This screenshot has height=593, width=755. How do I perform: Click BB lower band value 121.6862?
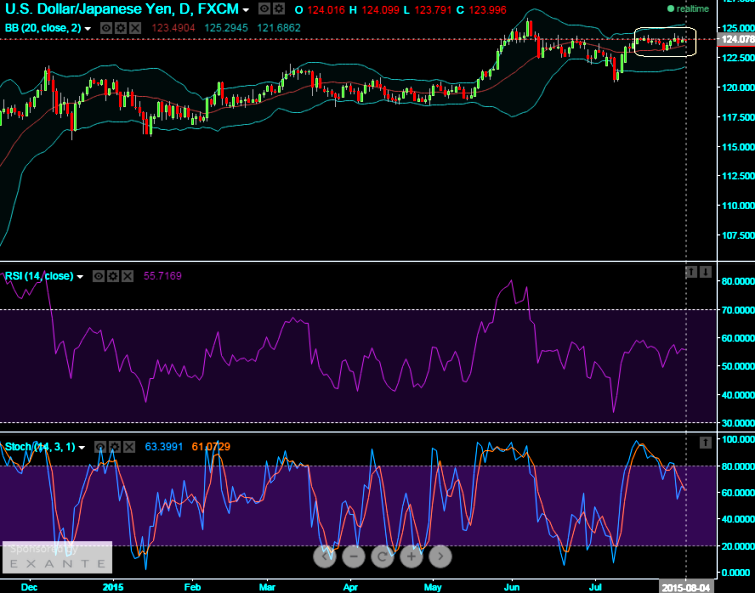point(279,28)
